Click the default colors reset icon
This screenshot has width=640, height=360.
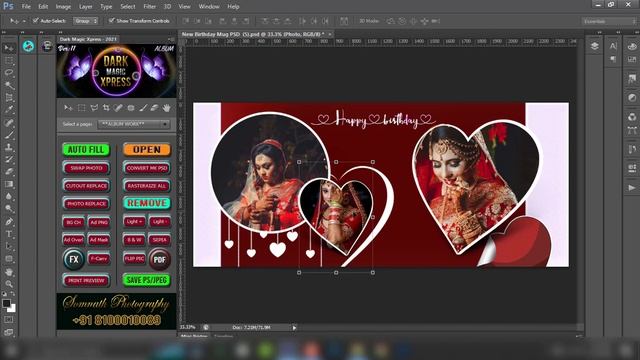4,294
